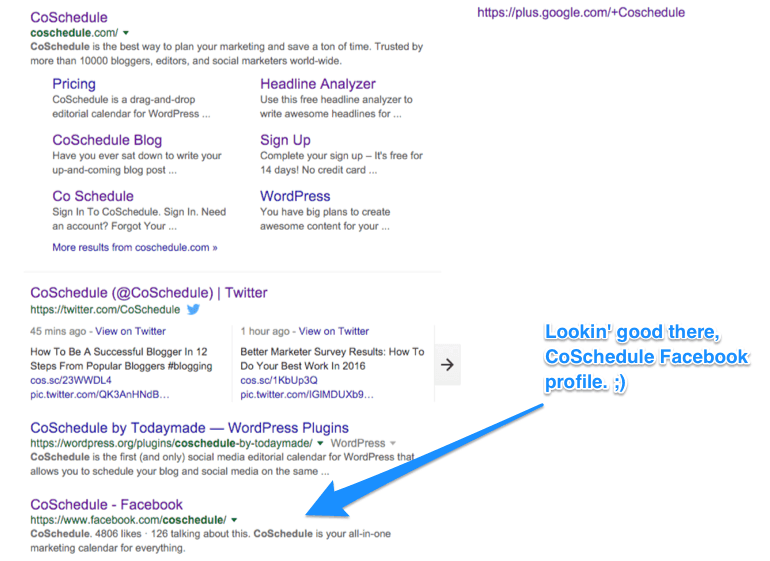Open the WordPress sitelink

pyautogui.click(x=295, y=196)
